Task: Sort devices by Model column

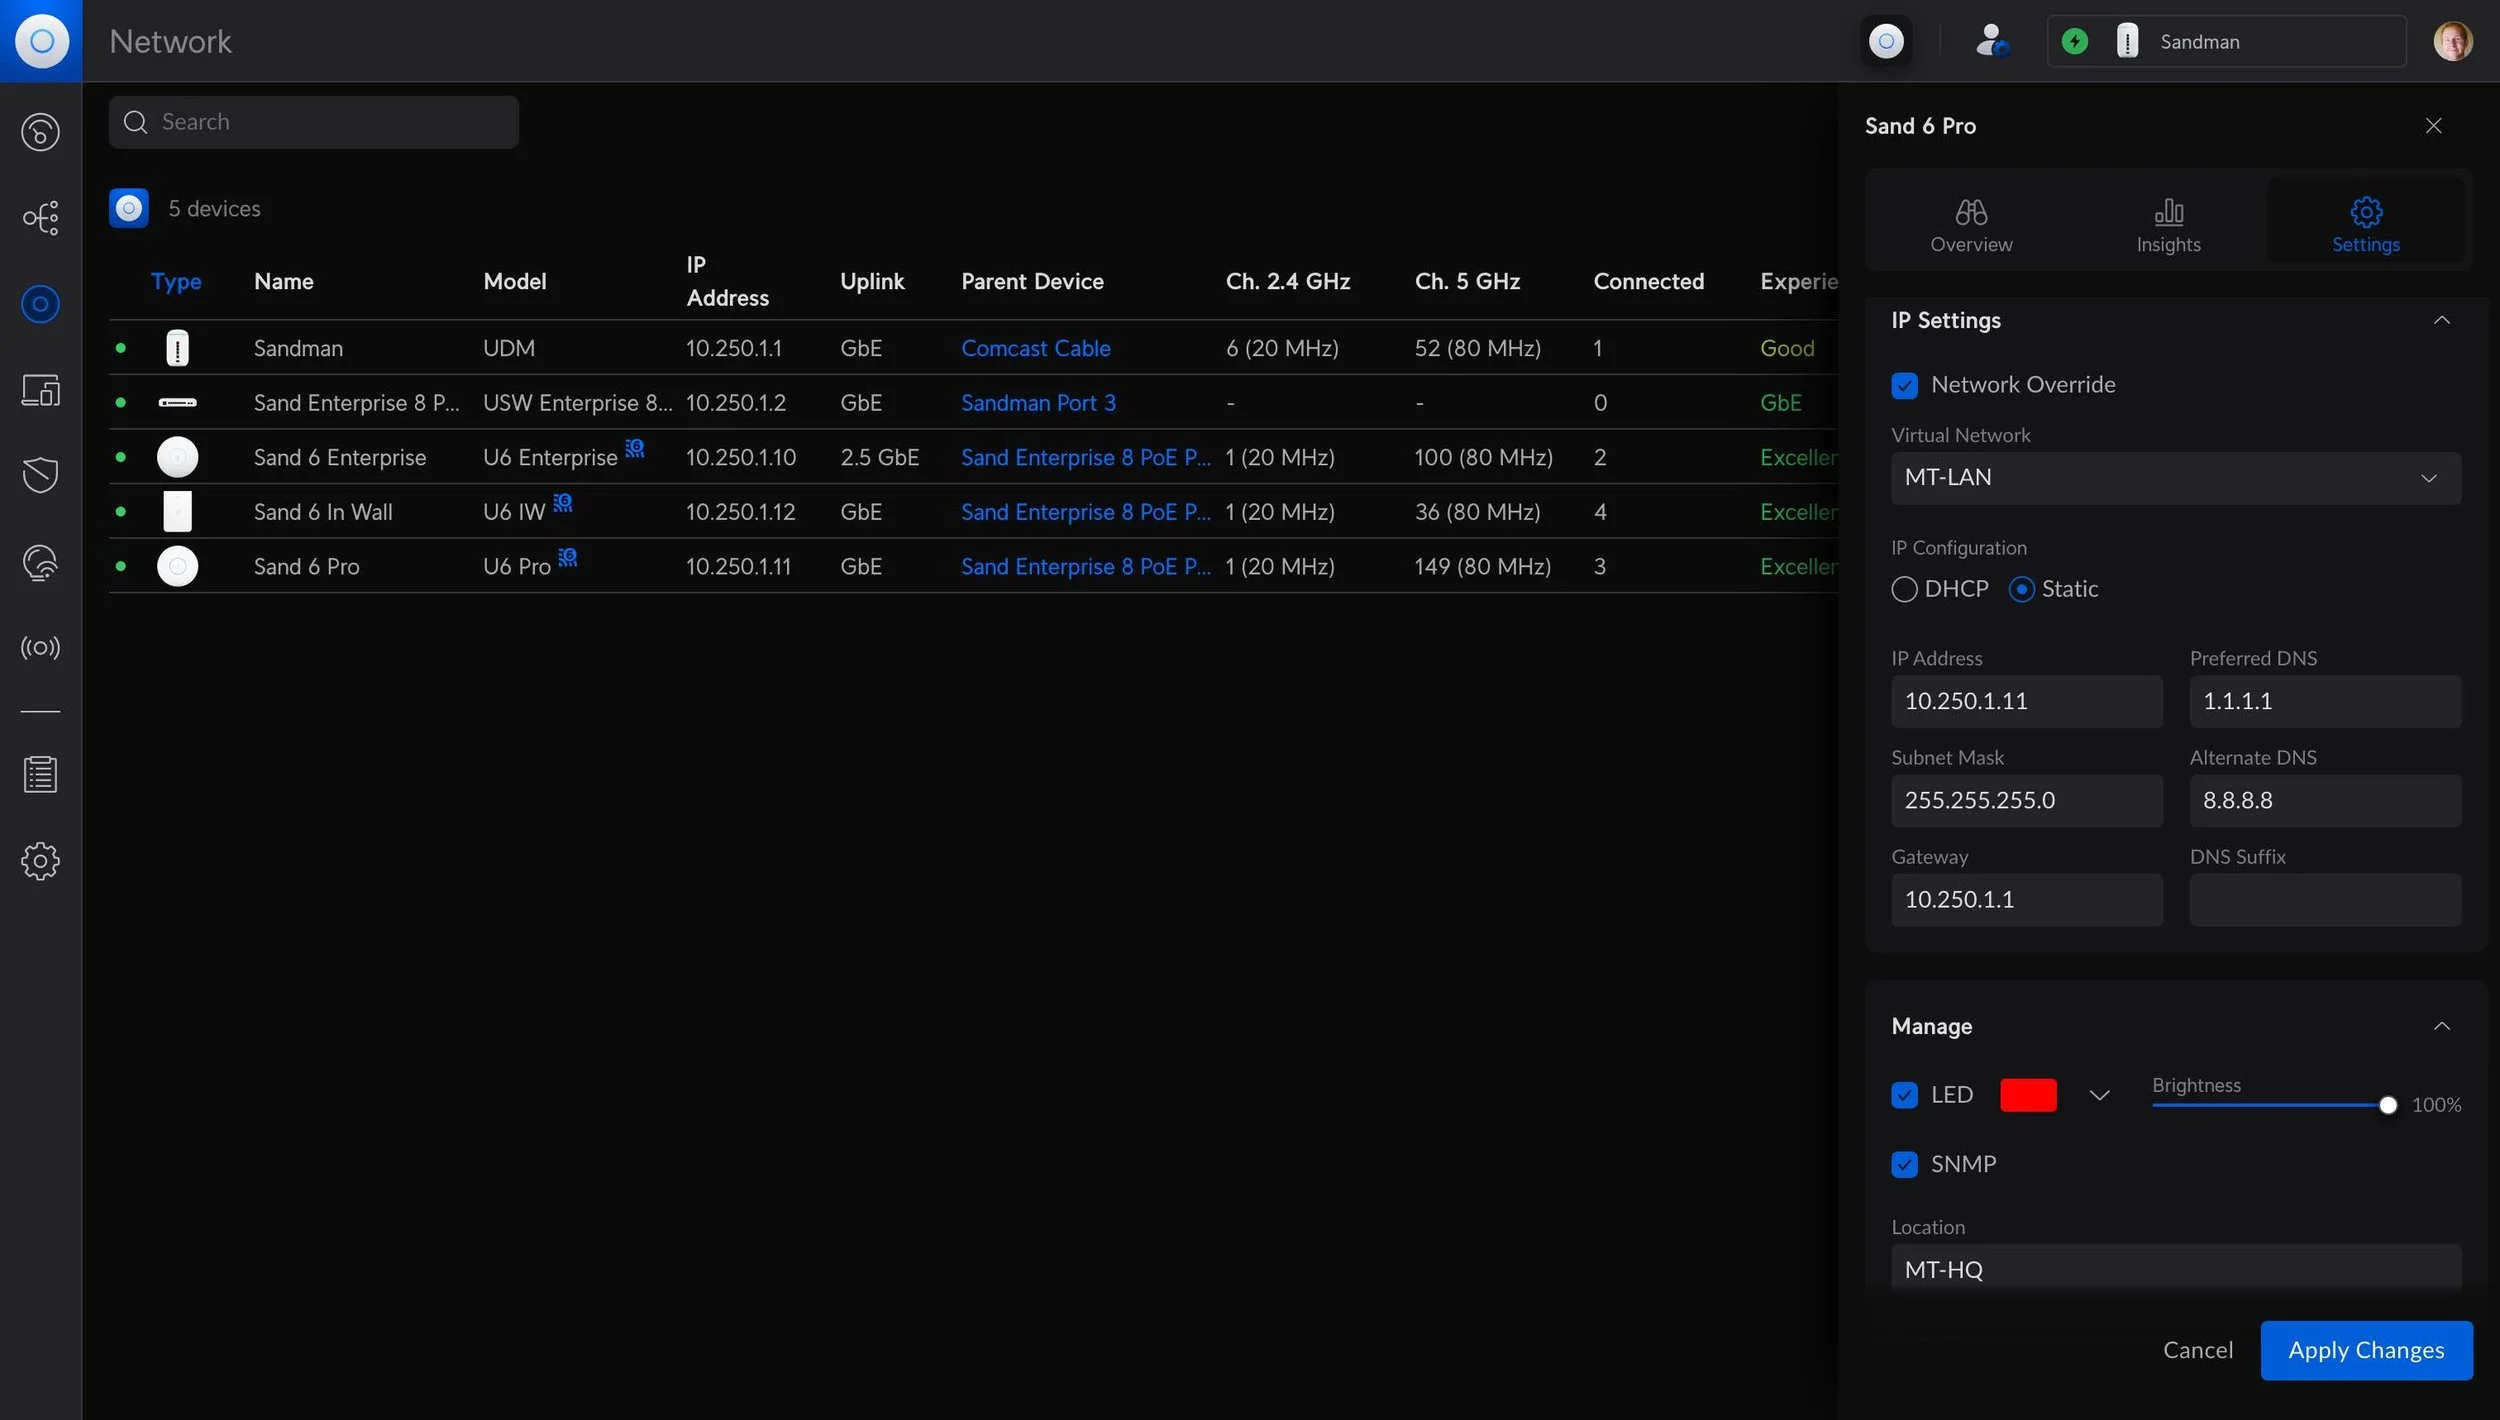Action: 514,282
